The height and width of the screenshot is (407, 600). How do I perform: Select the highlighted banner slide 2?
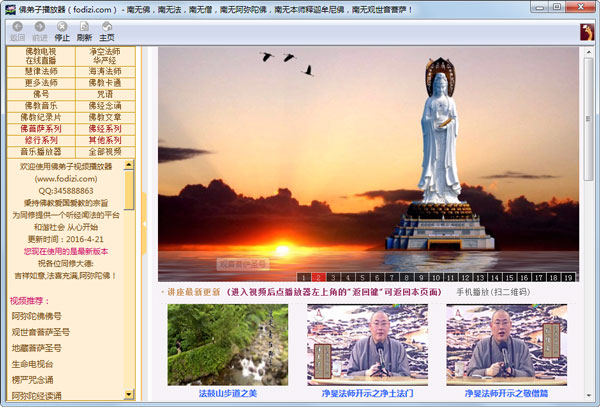[x=318, y=277]
